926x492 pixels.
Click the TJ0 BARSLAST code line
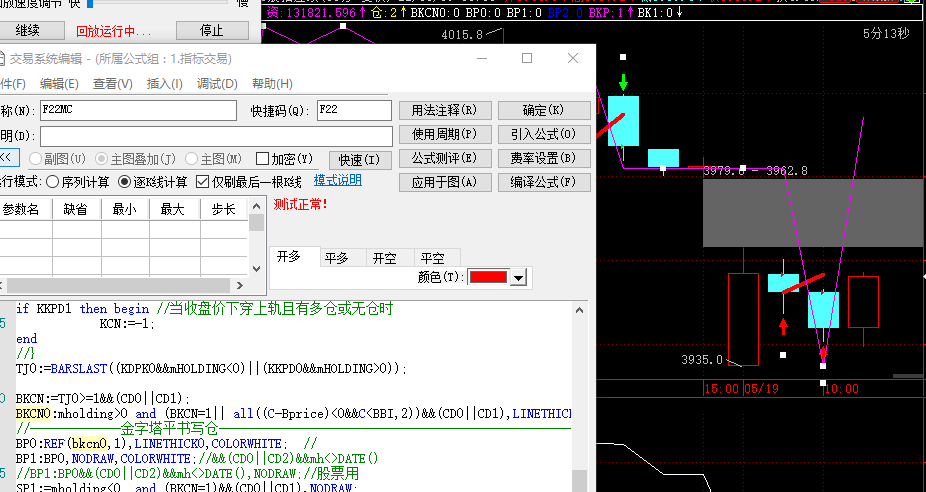coord(211,369)
